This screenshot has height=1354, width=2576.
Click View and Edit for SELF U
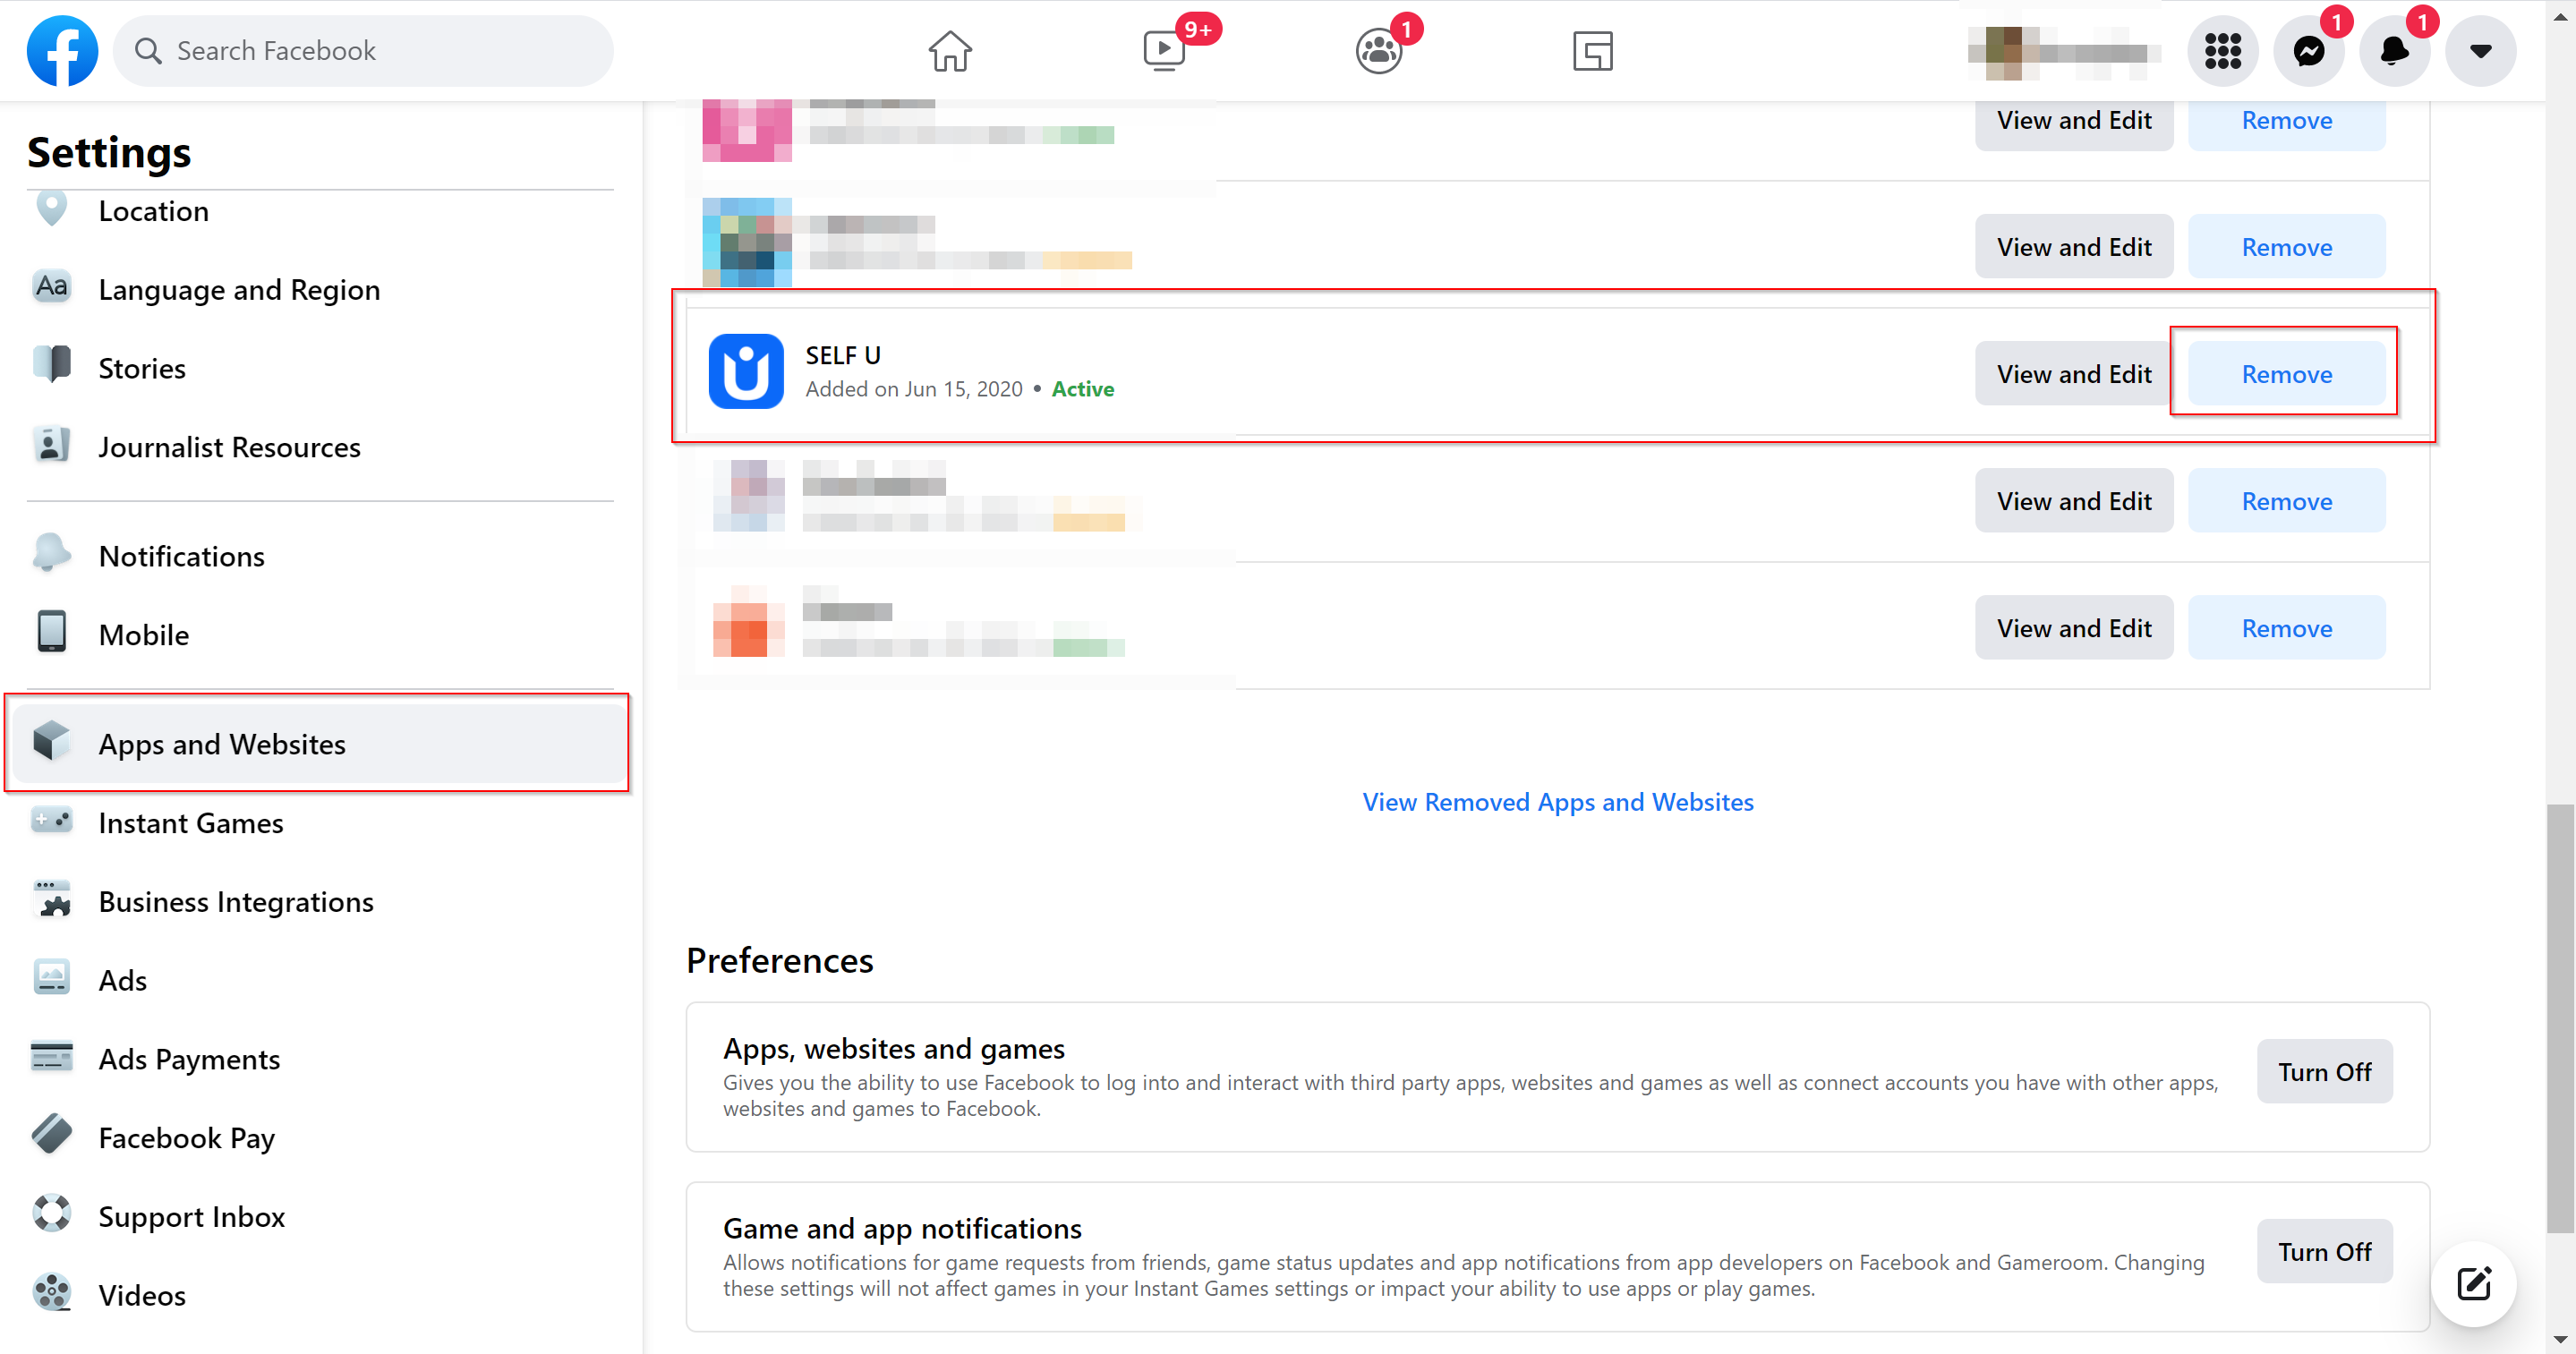(2073, 374)
